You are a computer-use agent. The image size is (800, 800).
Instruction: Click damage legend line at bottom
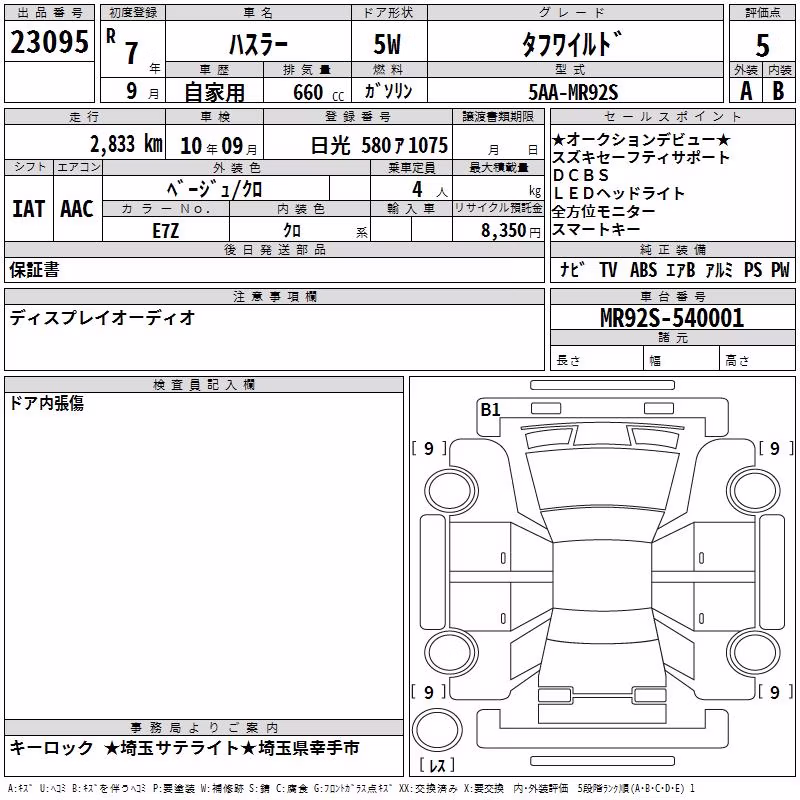coord(352,789)
